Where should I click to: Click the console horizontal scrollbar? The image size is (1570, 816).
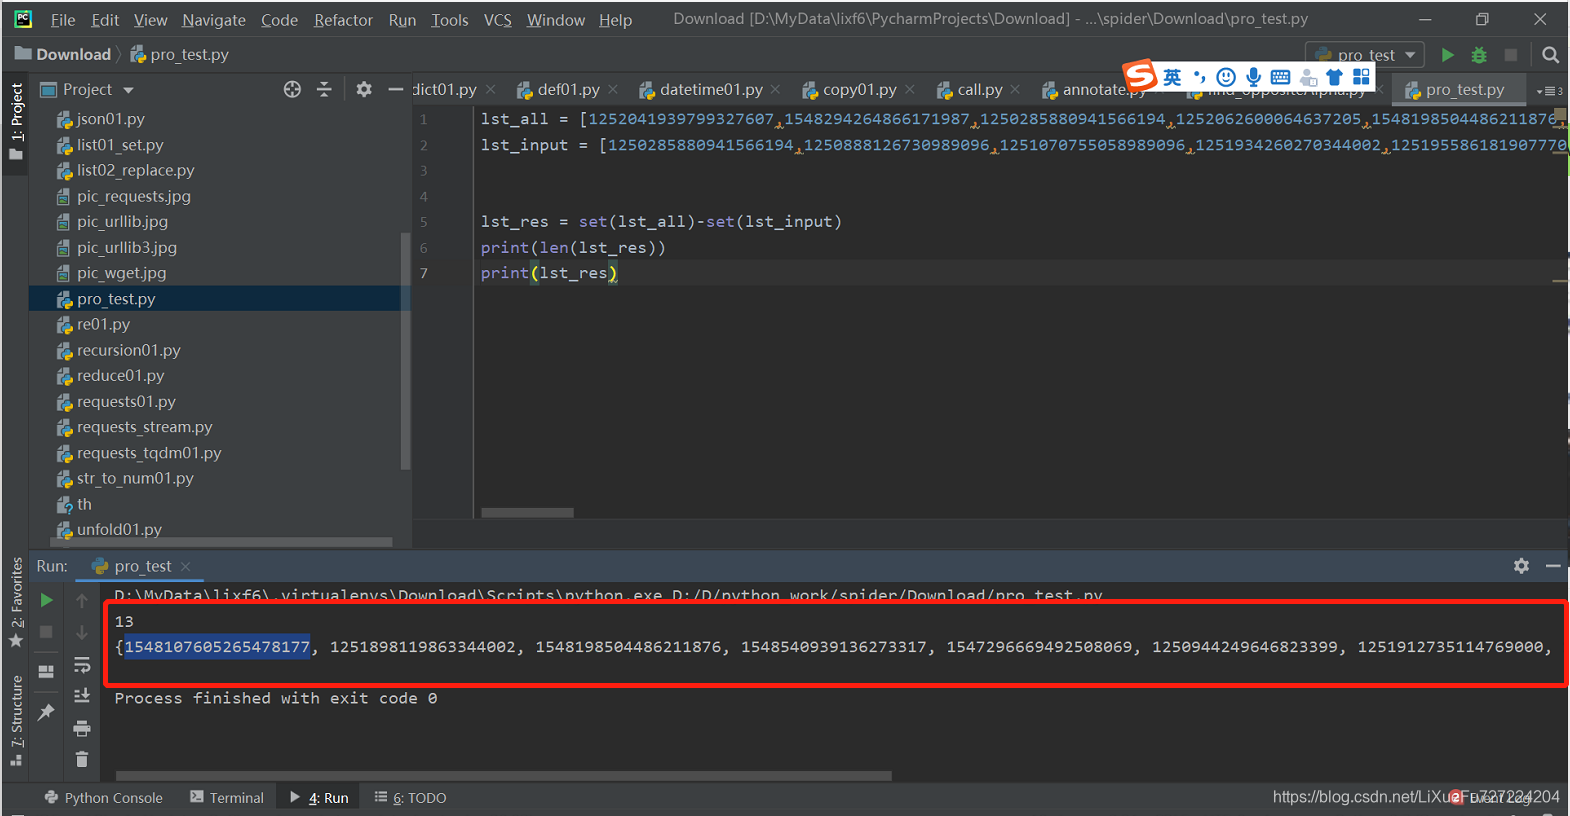(x=503, y=776)
